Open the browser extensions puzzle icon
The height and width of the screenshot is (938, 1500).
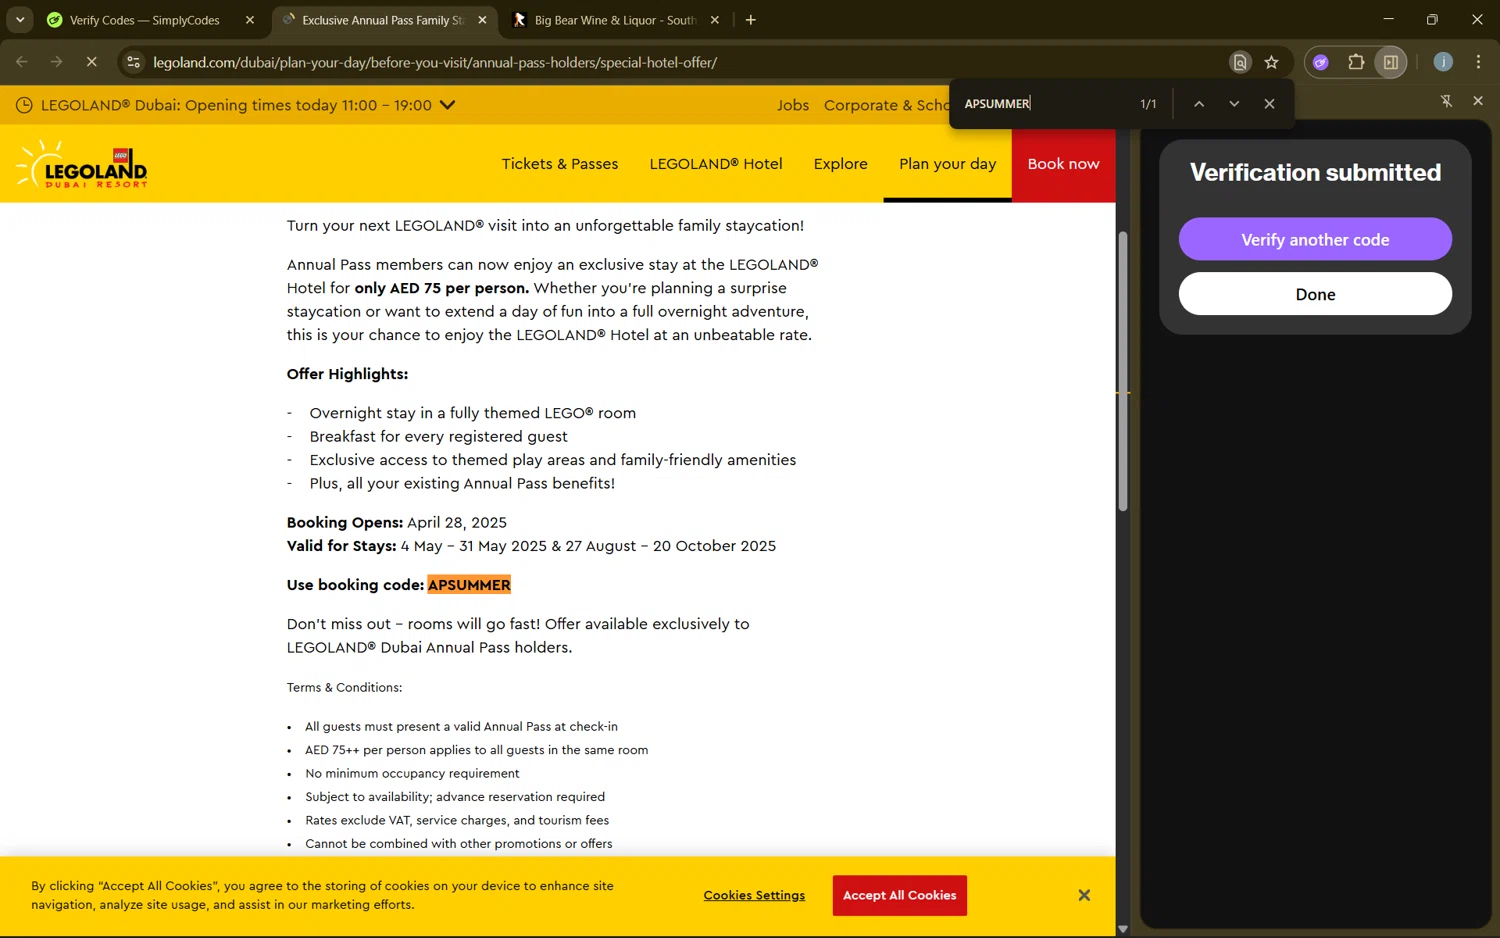point(1356,62)
